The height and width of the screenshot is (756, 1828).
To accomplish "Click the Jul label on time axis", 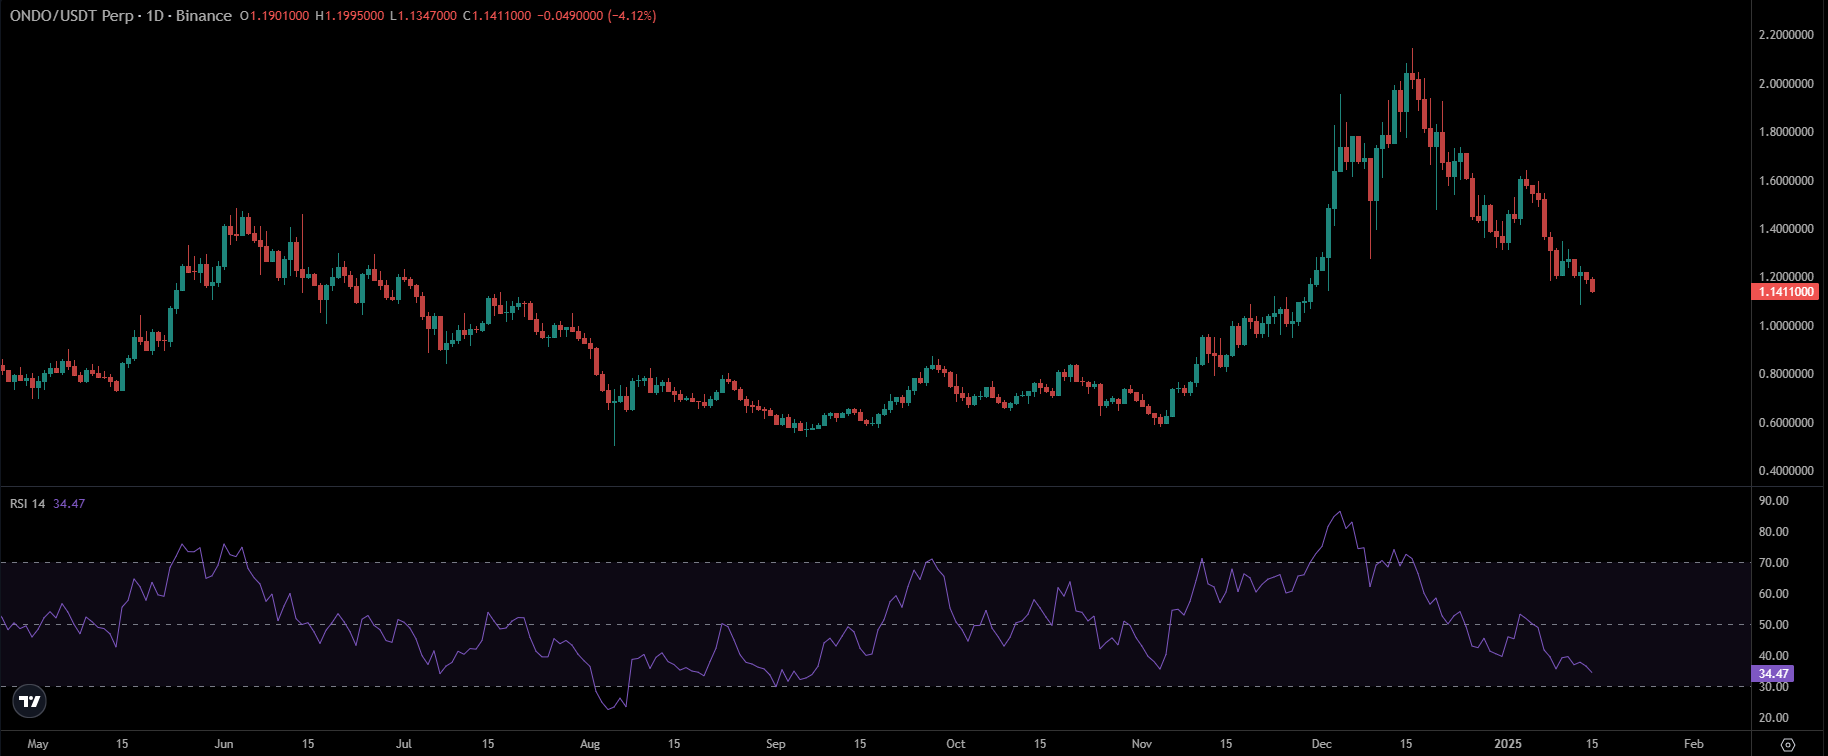I will click(404, 744).
